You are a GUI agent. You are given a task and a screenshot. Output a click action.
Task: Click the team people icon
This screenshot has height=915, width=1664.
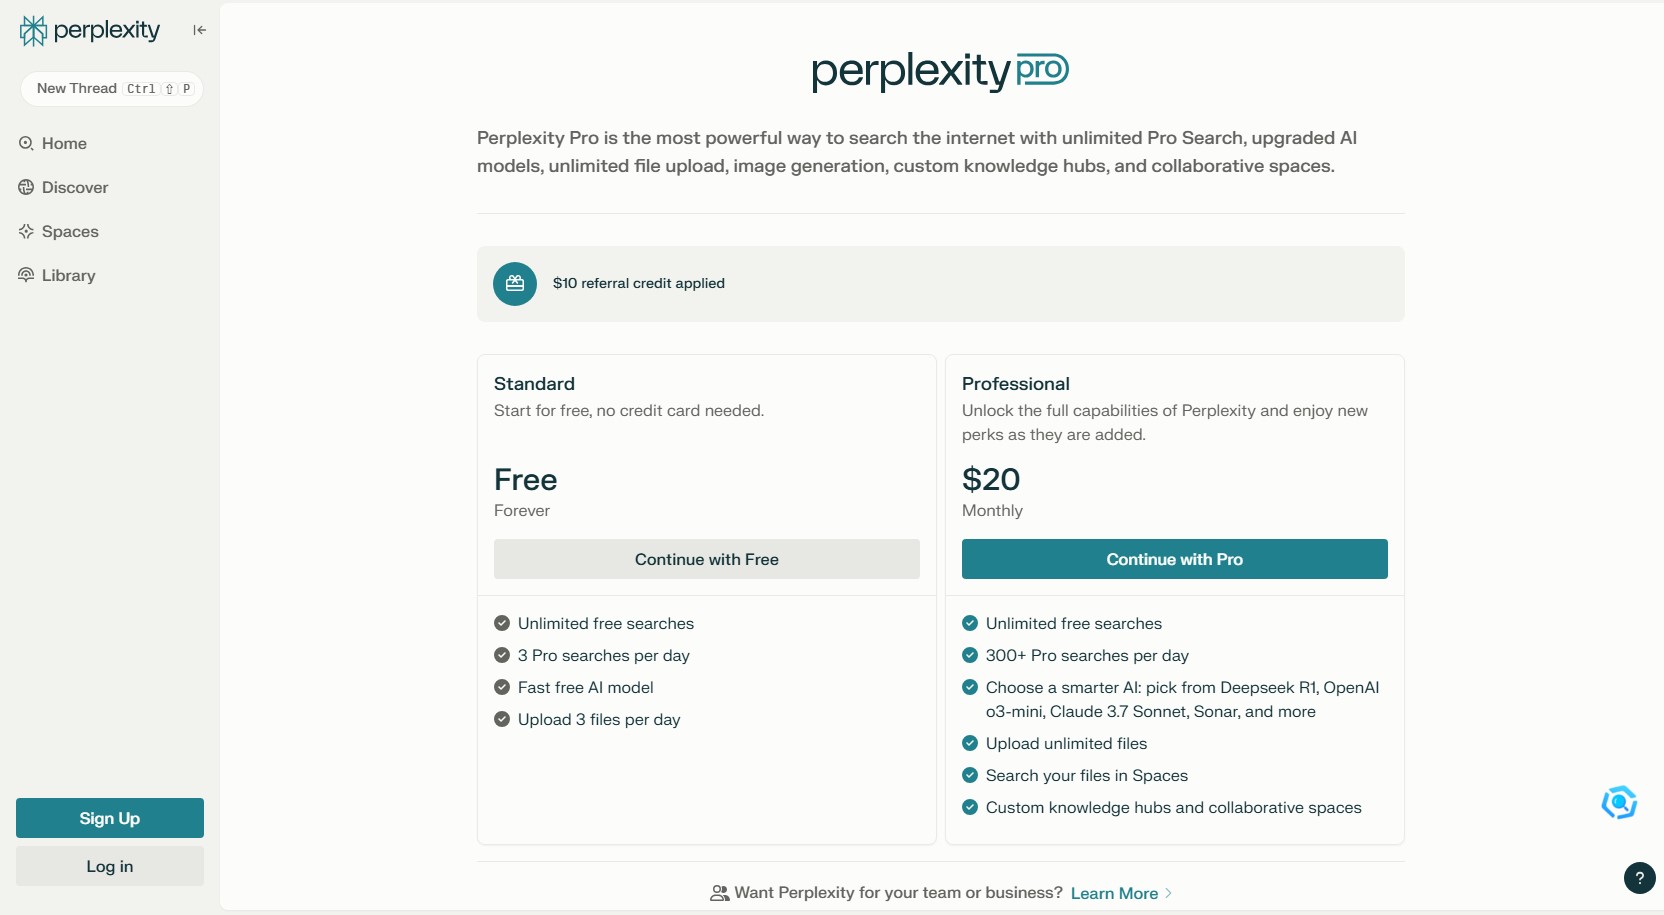point(719,893)
